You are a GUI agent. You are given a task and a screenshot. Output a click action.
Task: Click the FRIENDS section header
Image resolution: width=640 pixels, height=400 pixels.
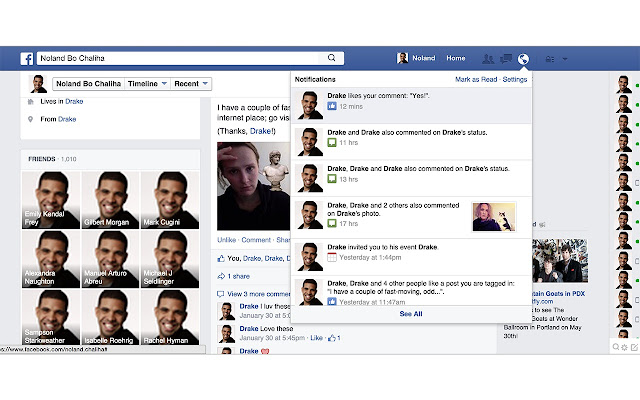42,159
